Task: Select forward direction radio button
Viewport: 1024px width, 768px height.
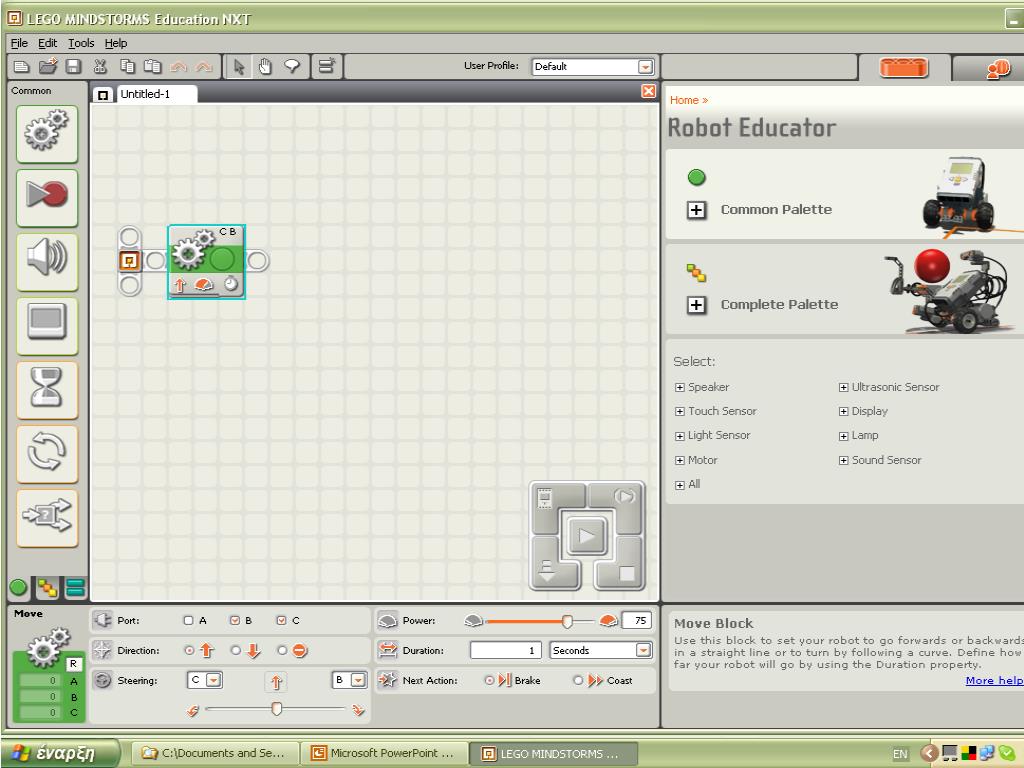Action: tap(189, 650)
